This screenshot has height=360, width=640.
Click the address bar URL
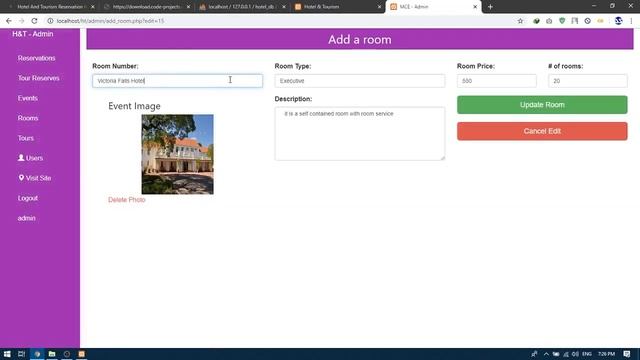[110, 21]
